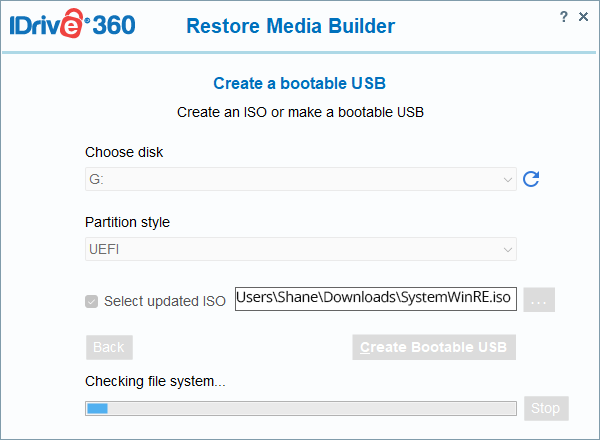600x440 pixels.
Task: Click the Back button
Action: [109, 347]
